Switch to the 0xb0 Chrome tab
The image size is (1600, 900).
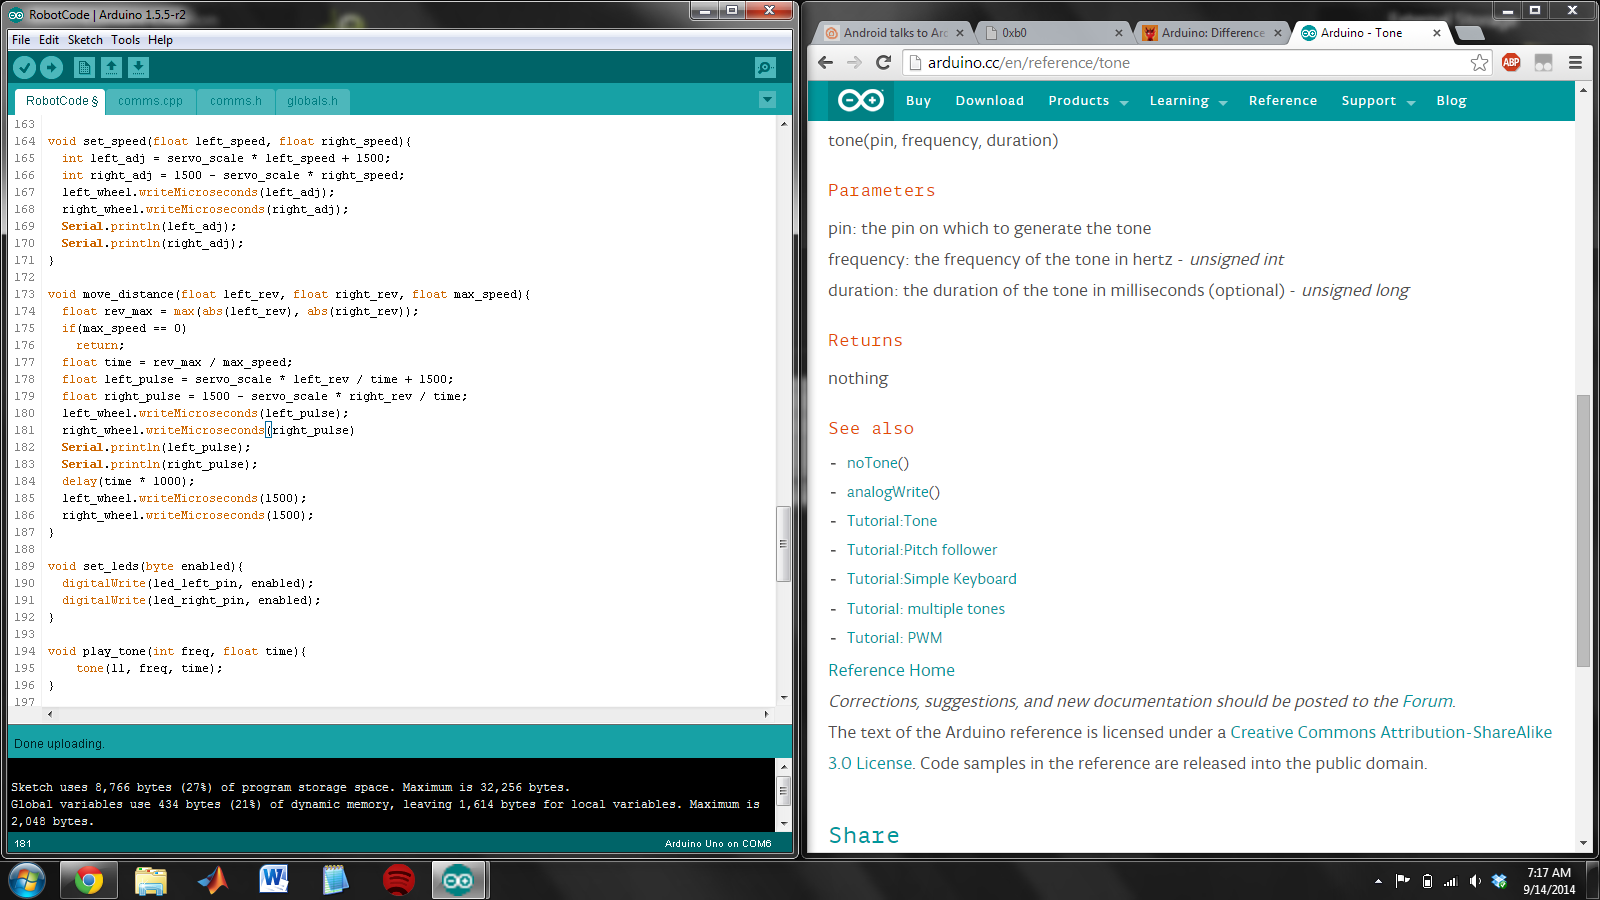point(1050,33)
